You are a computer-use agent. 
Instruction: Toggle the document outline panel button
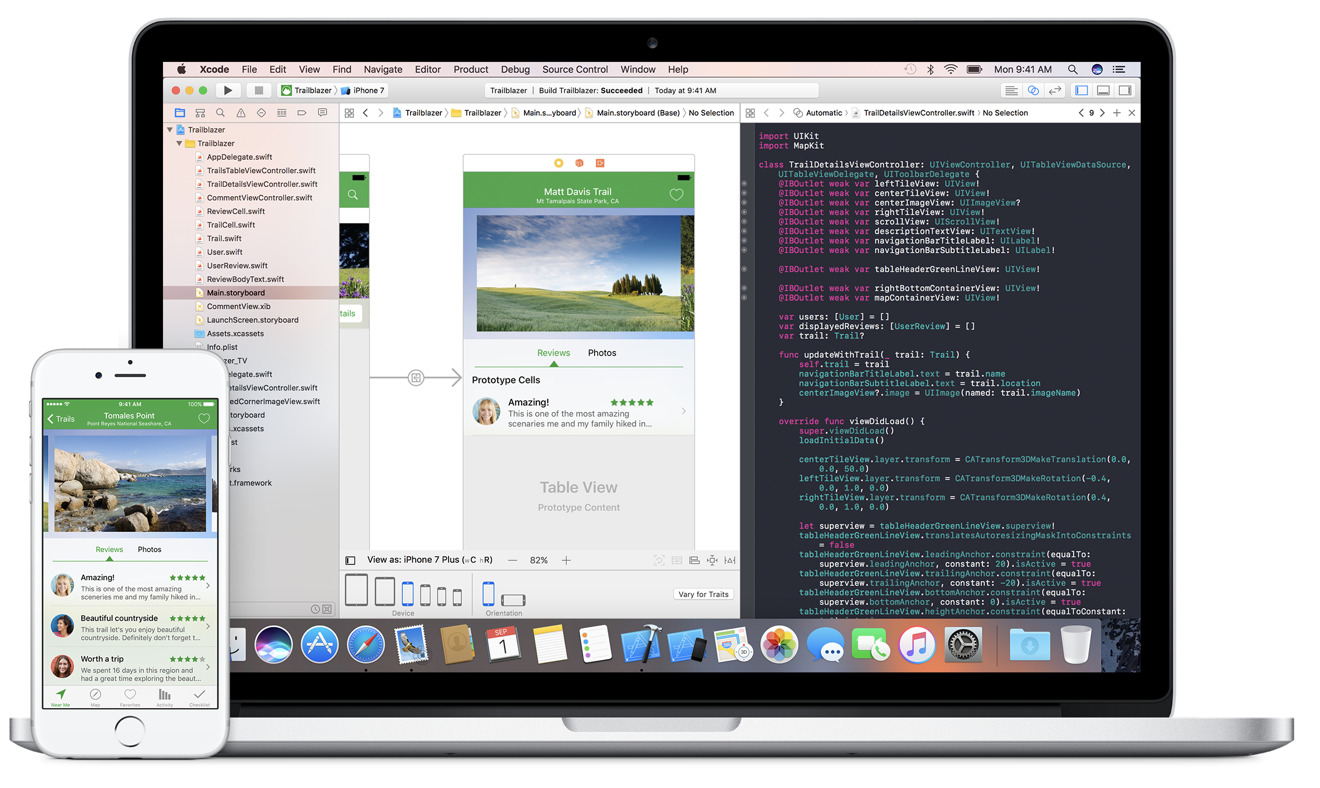tap(350, 560)
